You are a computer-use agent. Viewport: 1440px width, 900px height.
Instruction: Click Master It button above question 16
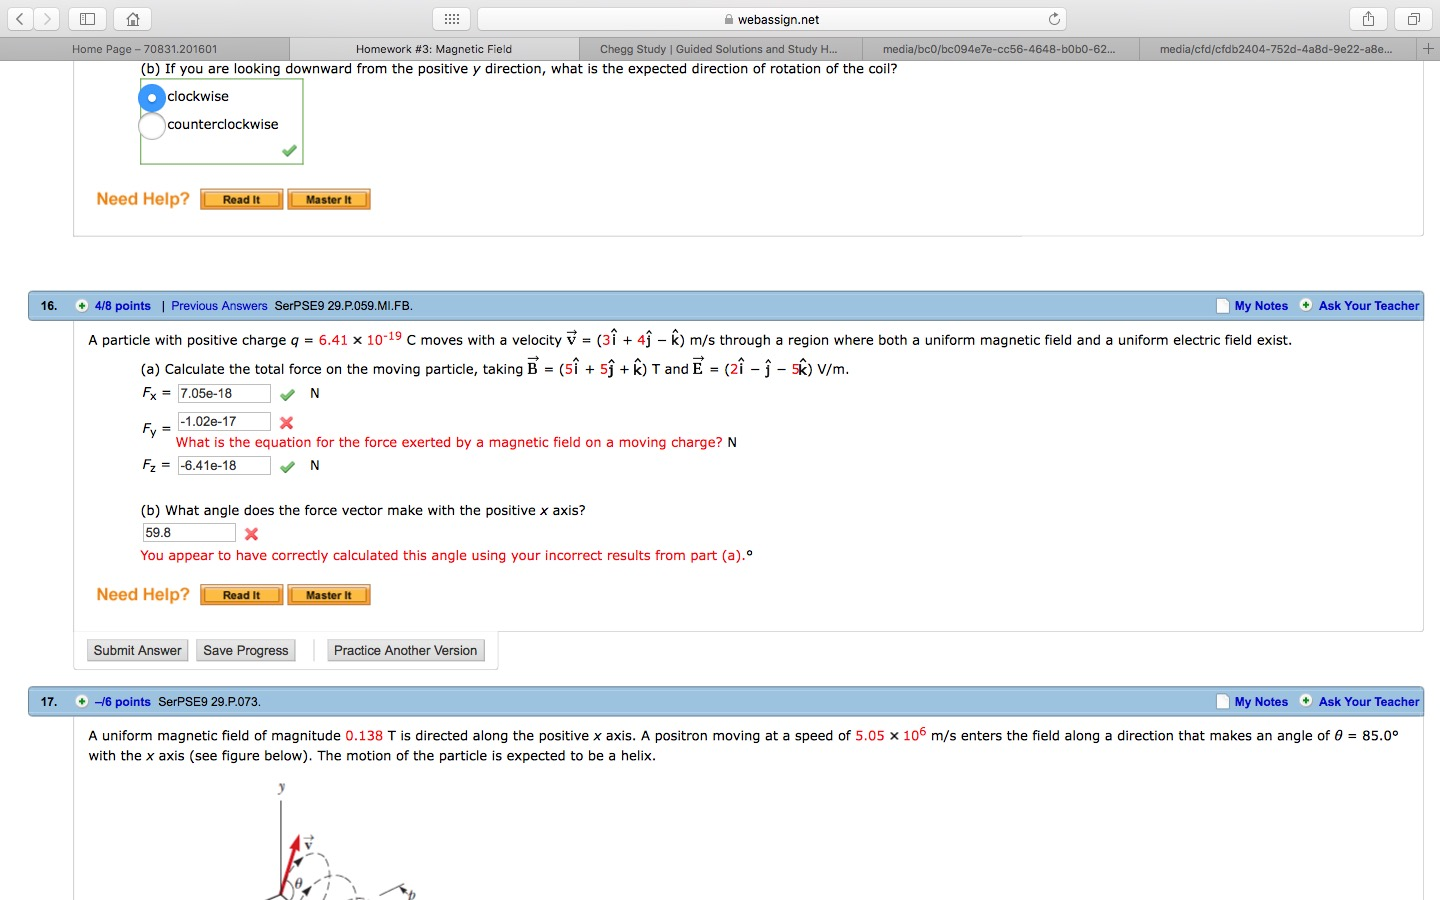(x=329, y=199)
